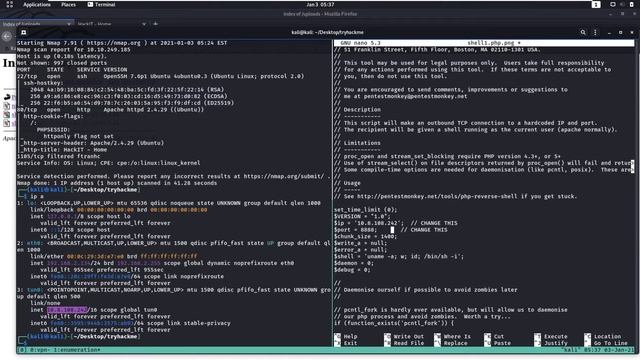Open the power icon in system tray
This screenshot has width=640, height=360.
(x=632, y=4)
